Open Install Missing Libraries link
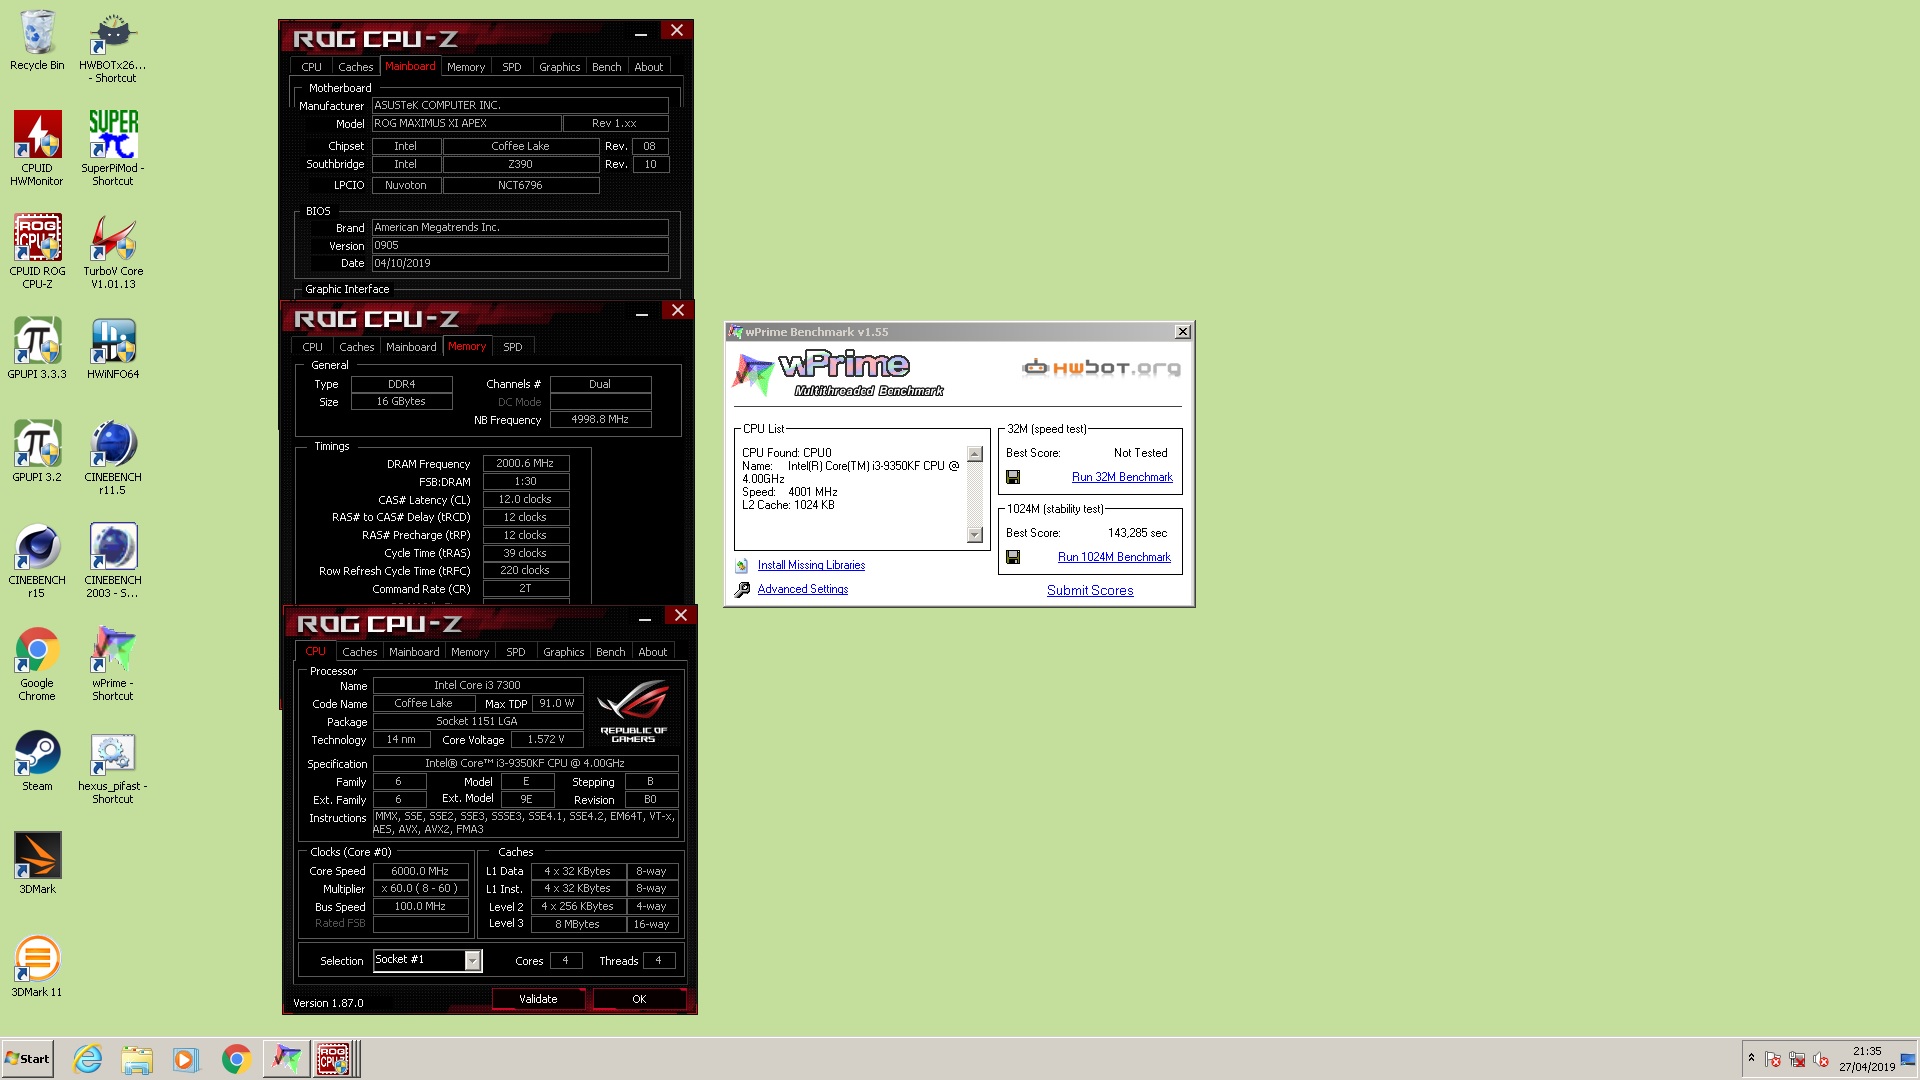Screen dimensions: 1920x1080 pos(811,566)
